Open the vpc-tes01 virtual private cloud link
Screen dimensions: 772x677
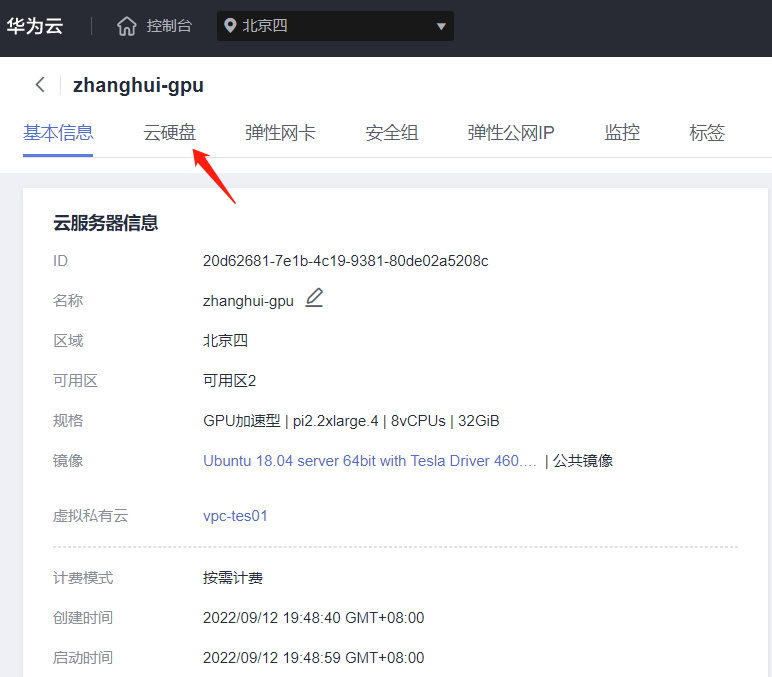[235, 516]
